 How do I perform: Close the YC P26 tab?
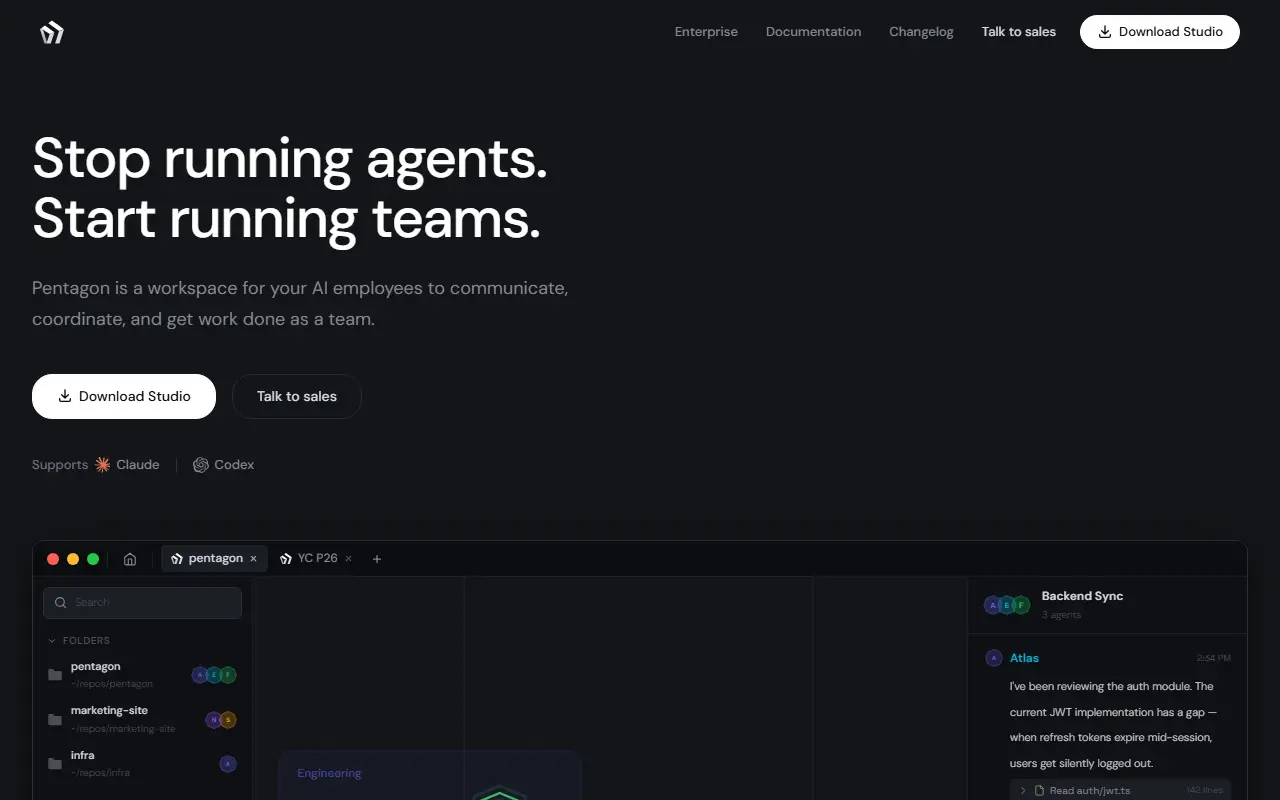click(348, 559)
